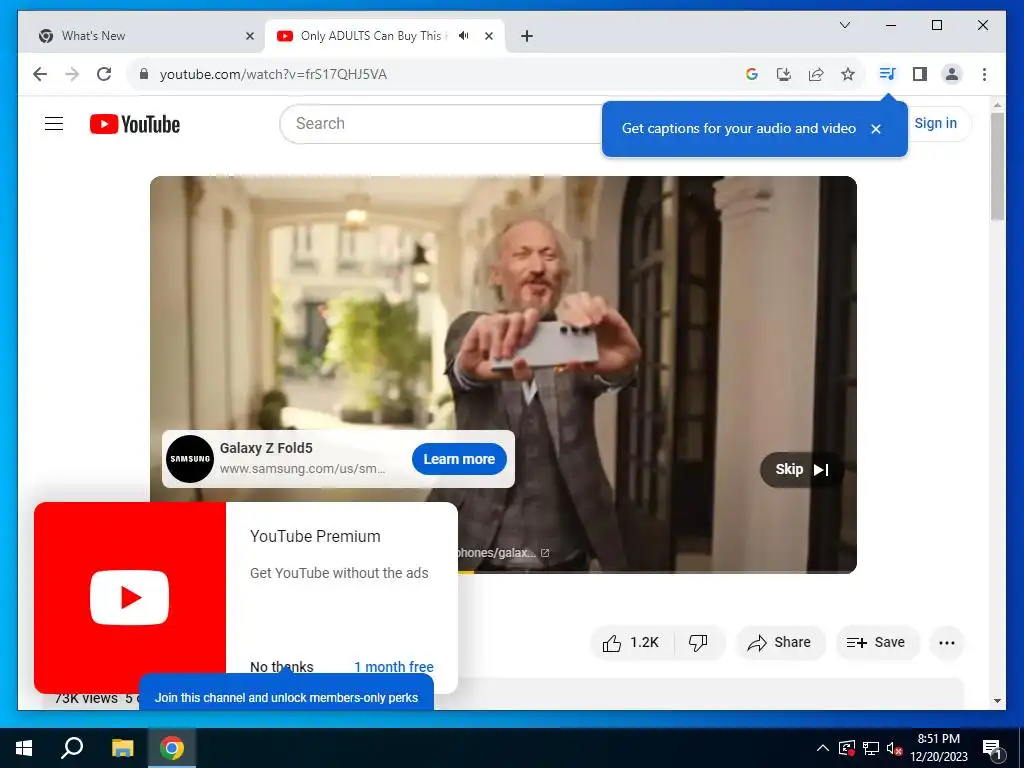The height and width of the screenshot is (768, 1024).
Task: Click the address bar URL
Action: (x=273, y=74)
